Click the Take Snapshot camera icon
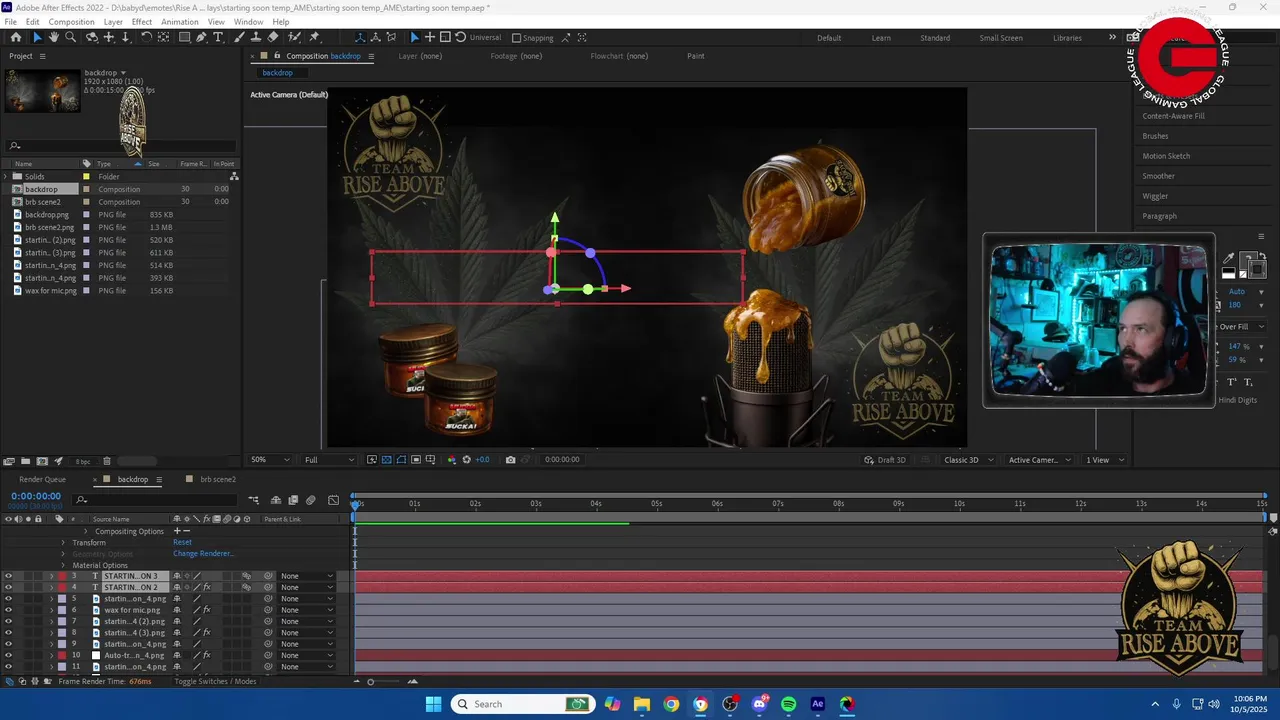 (x=510, y=459)
